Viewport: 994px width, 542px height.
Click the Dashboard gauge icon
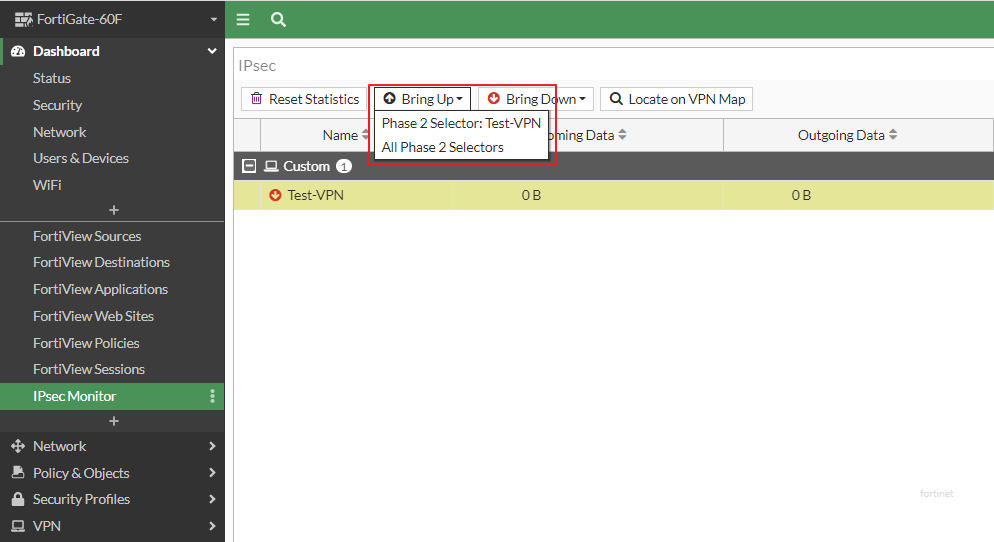(18, 51)
